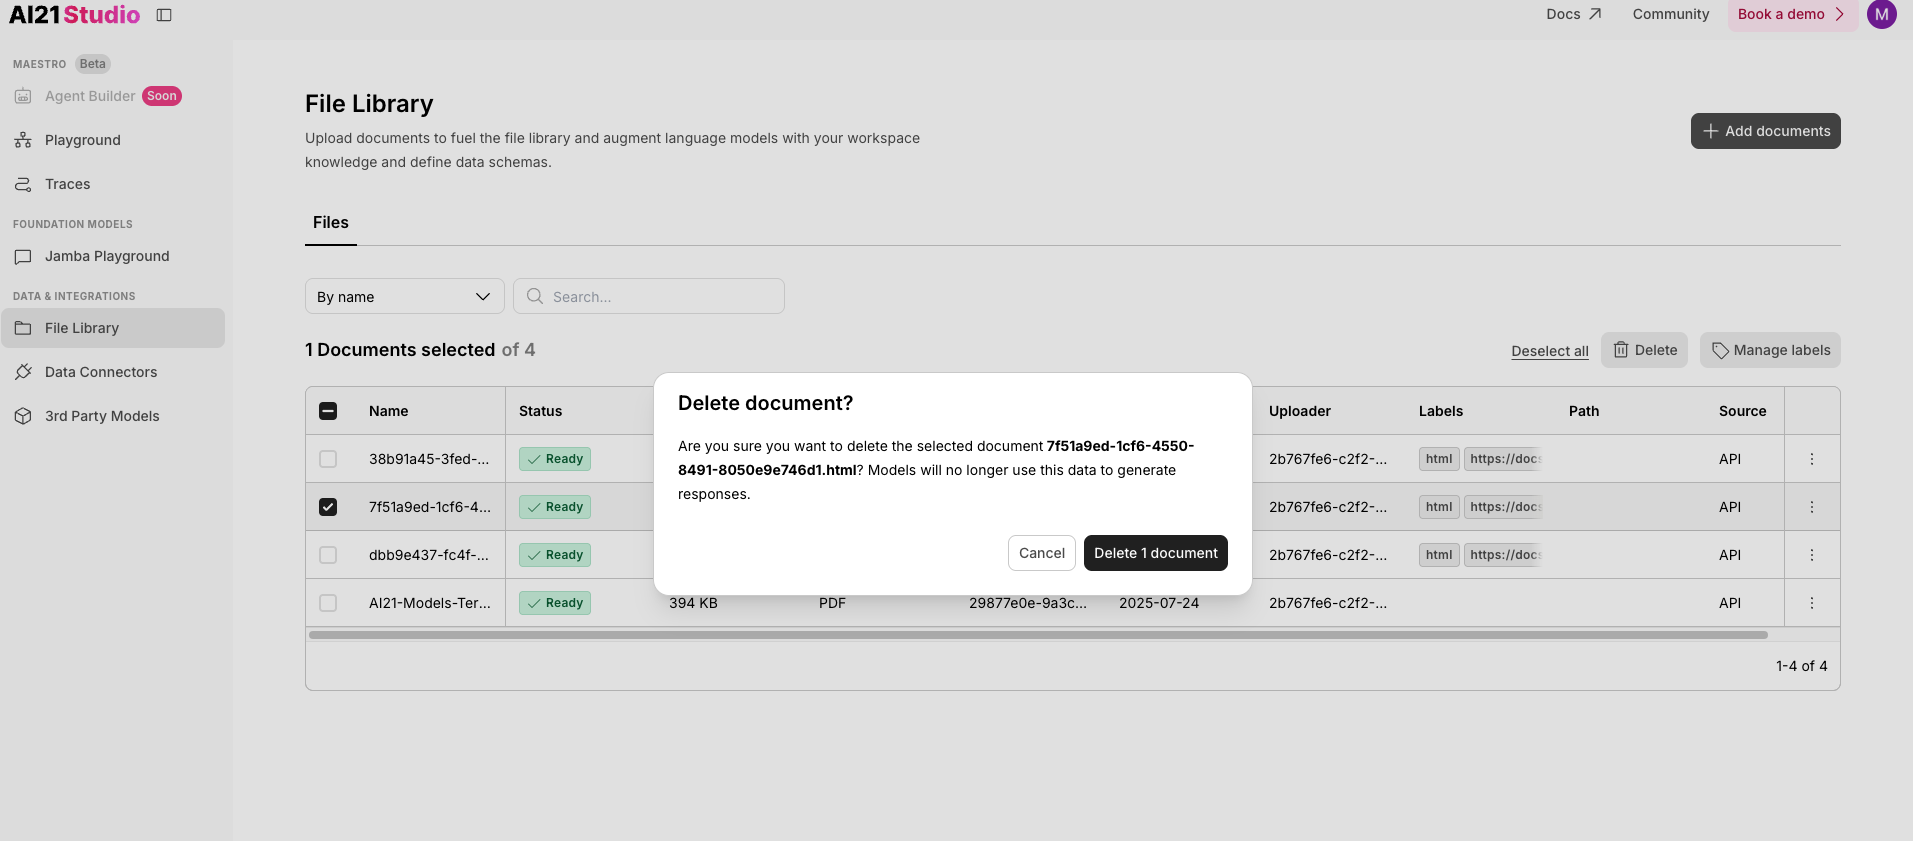Click the Agent Builder icon in the sidebar
1913x841 pixels.
click(23, 96)
